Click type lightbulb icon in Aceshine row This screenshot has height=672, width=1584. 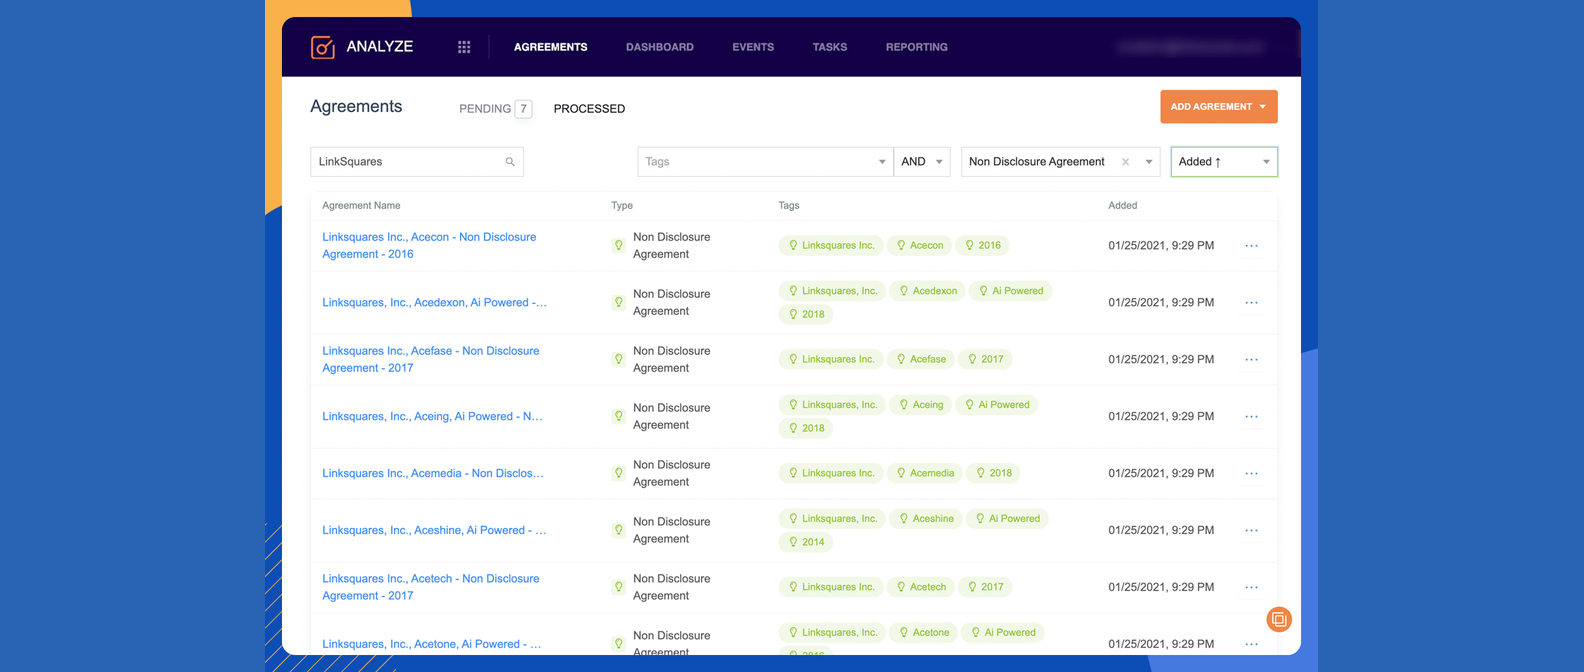[618, 531]
